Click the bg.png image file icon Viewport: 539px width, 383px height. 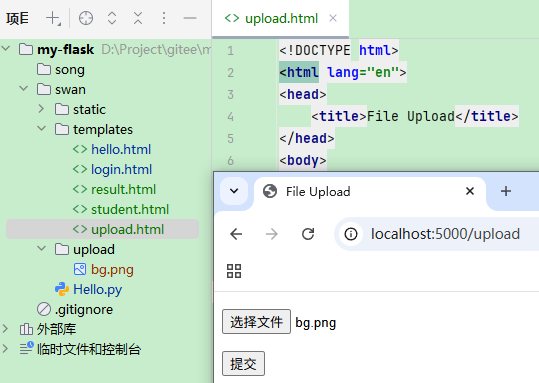coord(80,269)
